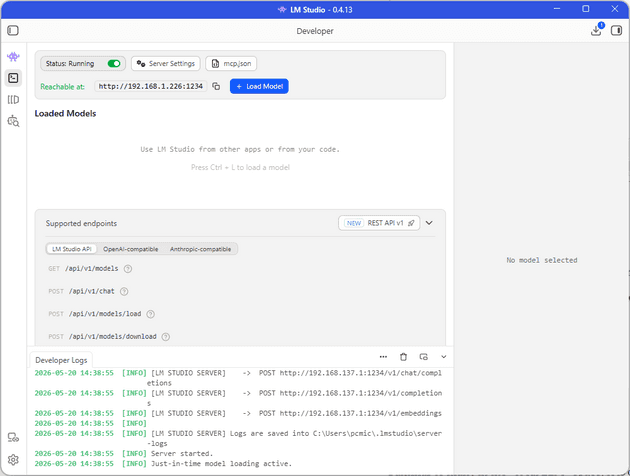Select the LM Studio API tab

pos(72,249)
